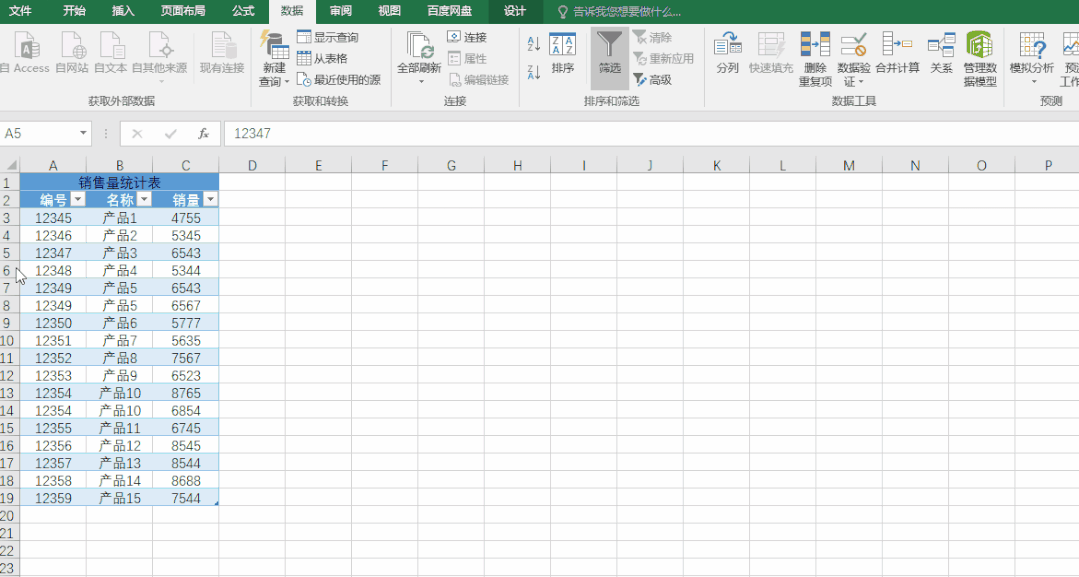Click the Insert Function fx button
Image resolution: width=1079 pixels, height=577 pixels.
tap(203, 134)
